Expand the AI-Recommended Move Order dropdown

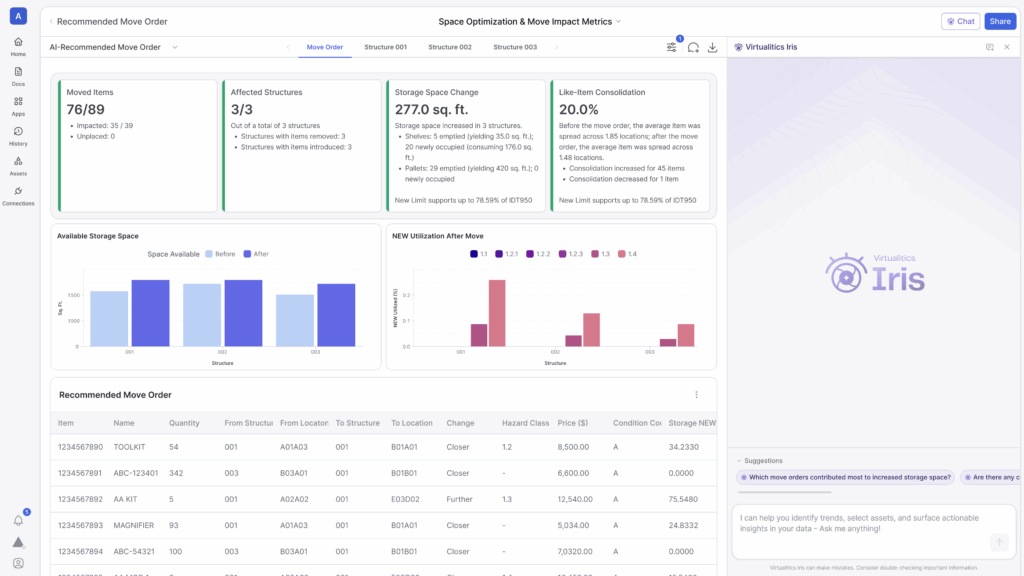(x=175, y=47)
